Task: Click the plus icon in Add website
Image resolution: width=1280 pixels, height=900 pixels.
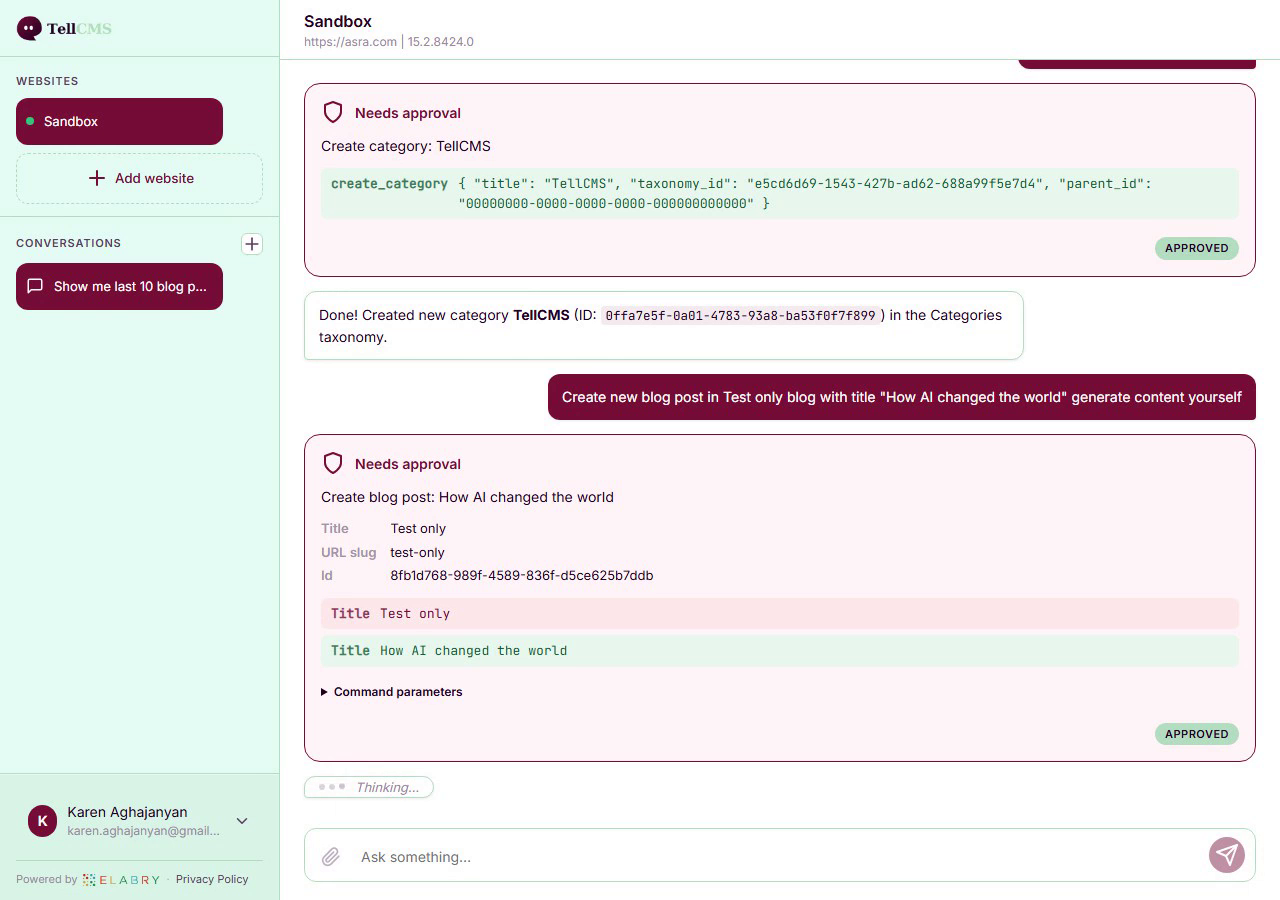Action: pyautogui.click(x=97, y=178)
